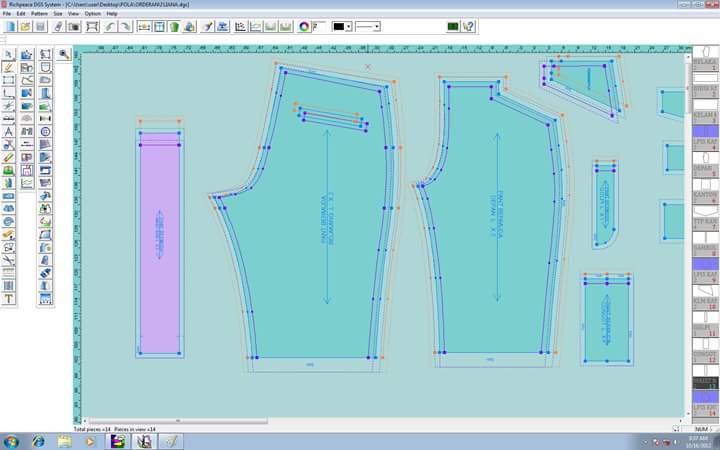Select the Text 'T' tool
720x450 pixels.
8,299
